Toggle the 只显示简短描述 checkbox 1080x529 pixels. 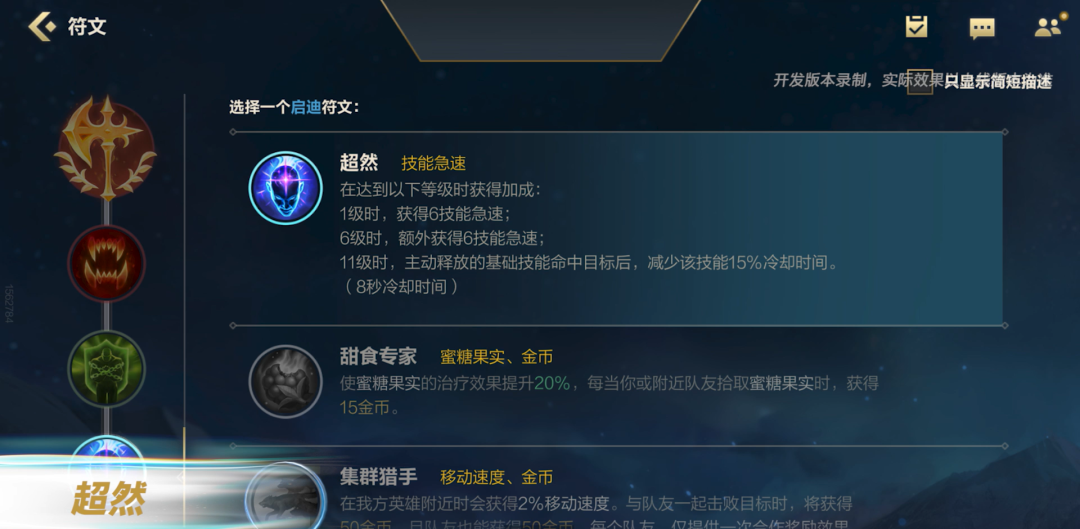(920, 81)
